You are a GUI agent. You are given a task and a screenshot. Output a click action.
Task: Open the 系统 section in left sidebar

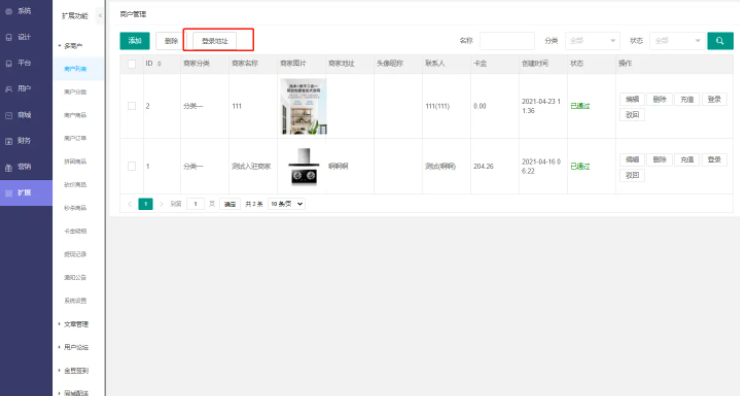19,11
